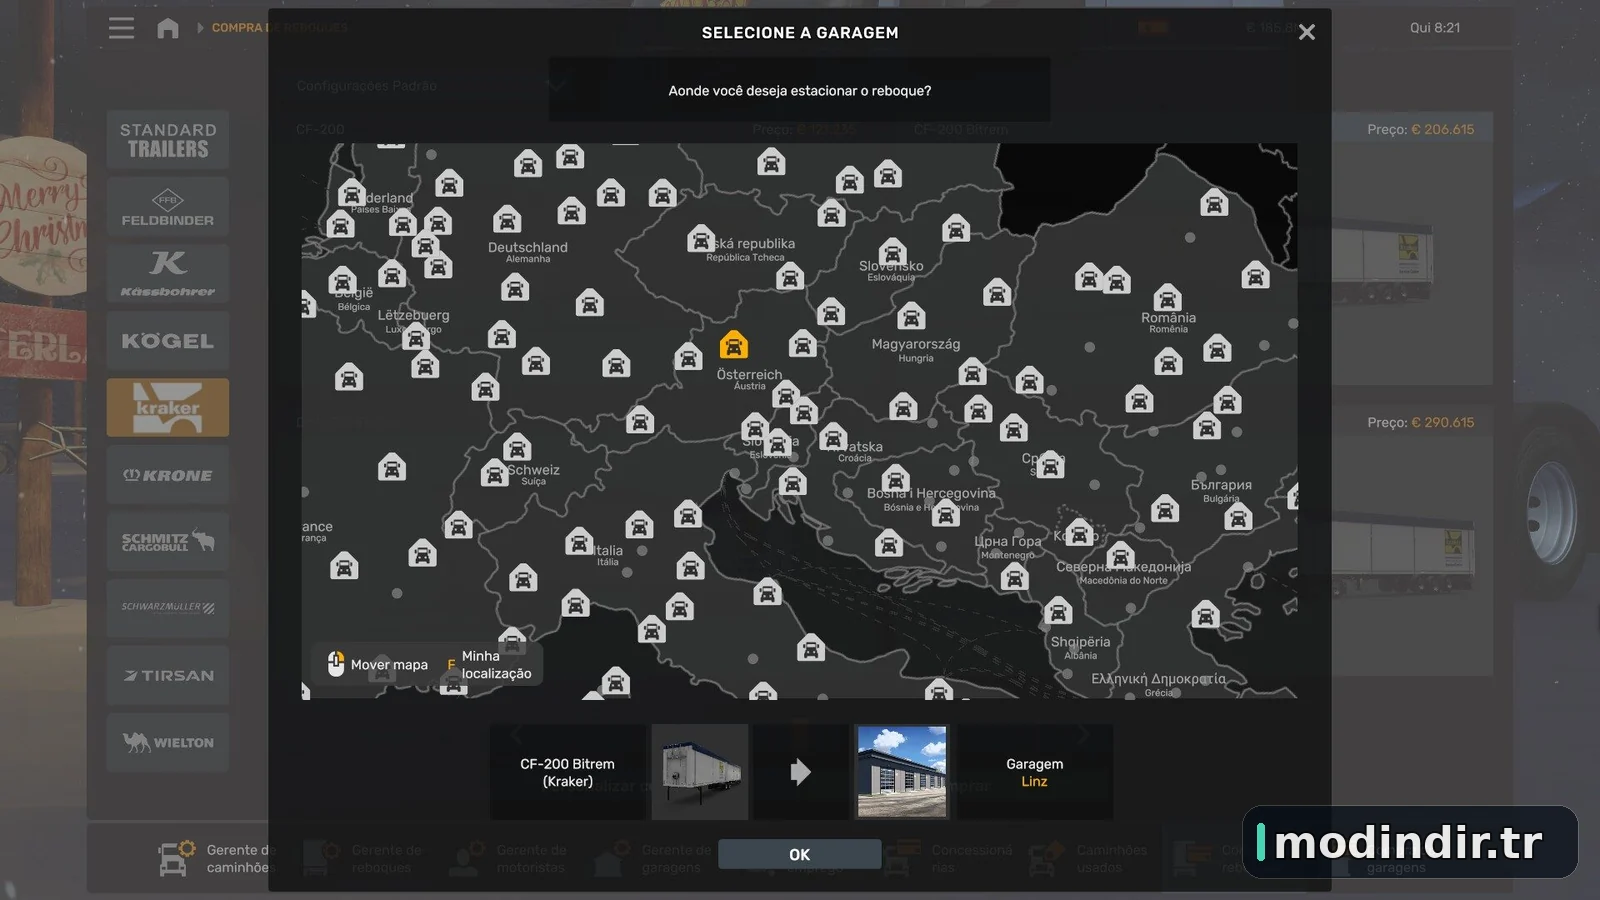Click the Garagem Linz destination label
Screen dimensions: 1600x900
click(x=1035, y=772)
